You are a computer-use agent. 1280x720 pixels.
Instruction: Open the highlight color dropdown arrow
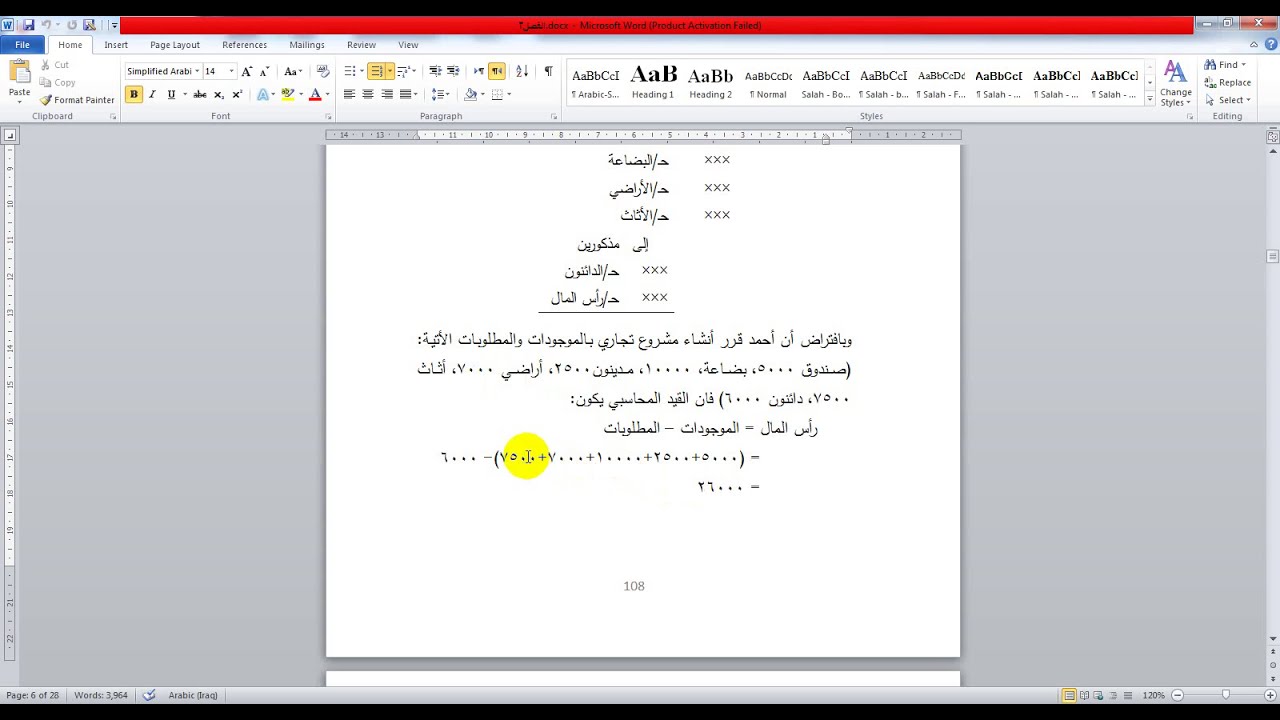(x=299, y=94)
